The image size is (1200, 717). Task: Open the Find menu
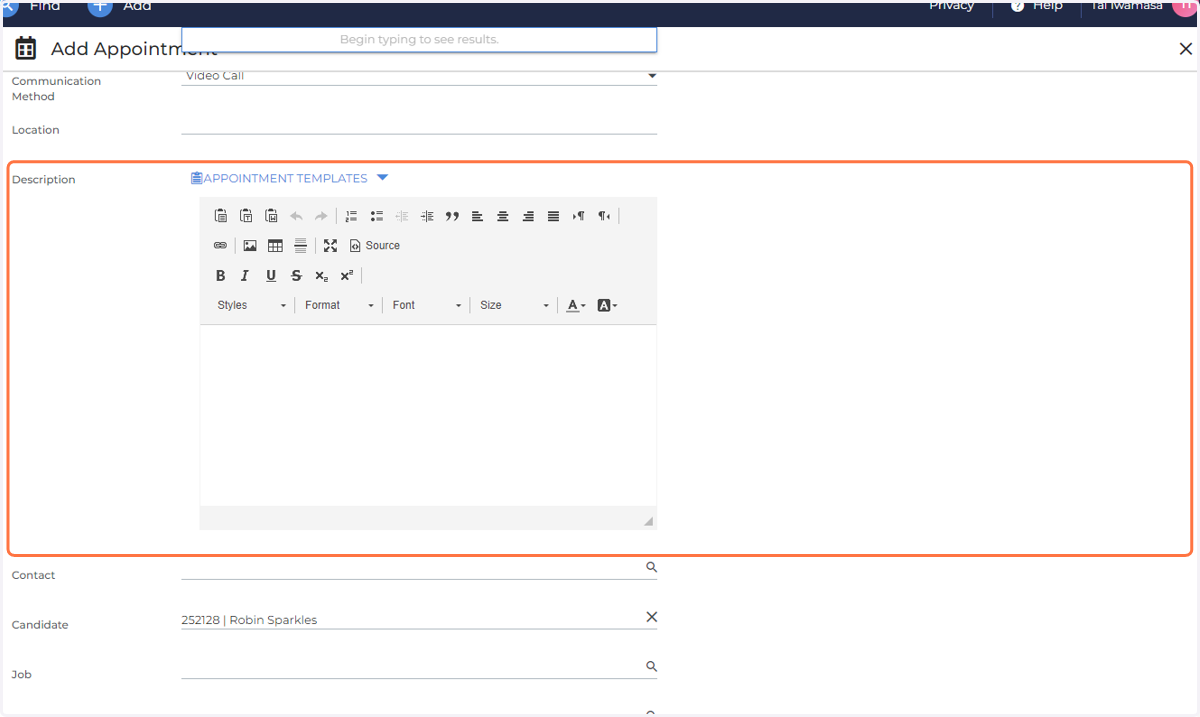(x=30, y=7)
